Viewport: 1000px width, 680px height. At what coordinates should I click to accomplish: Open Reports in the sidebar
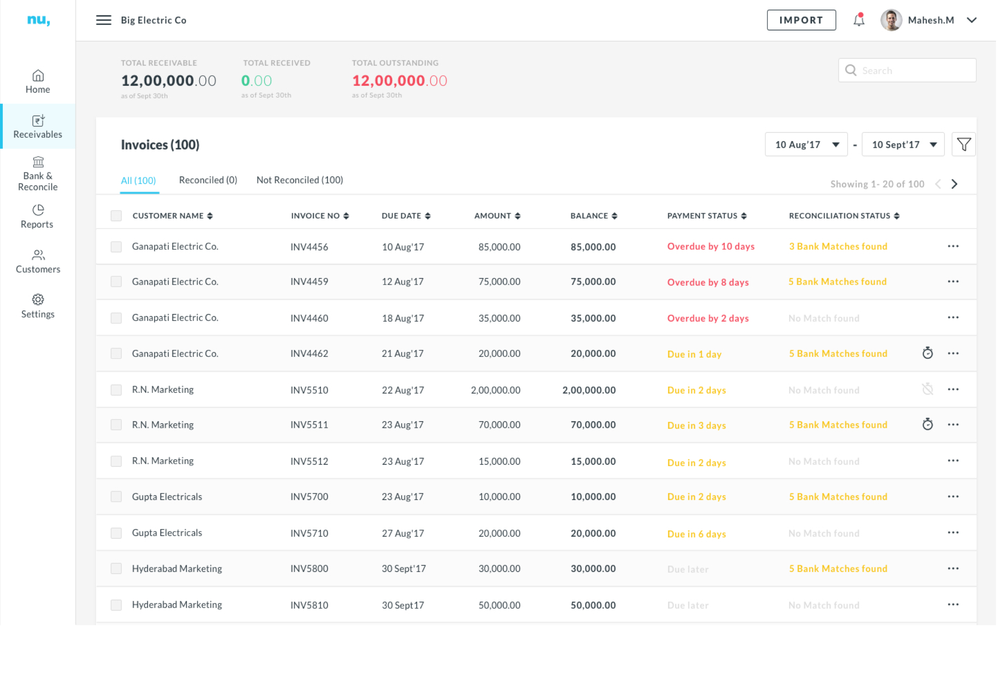tap(38, 216)
